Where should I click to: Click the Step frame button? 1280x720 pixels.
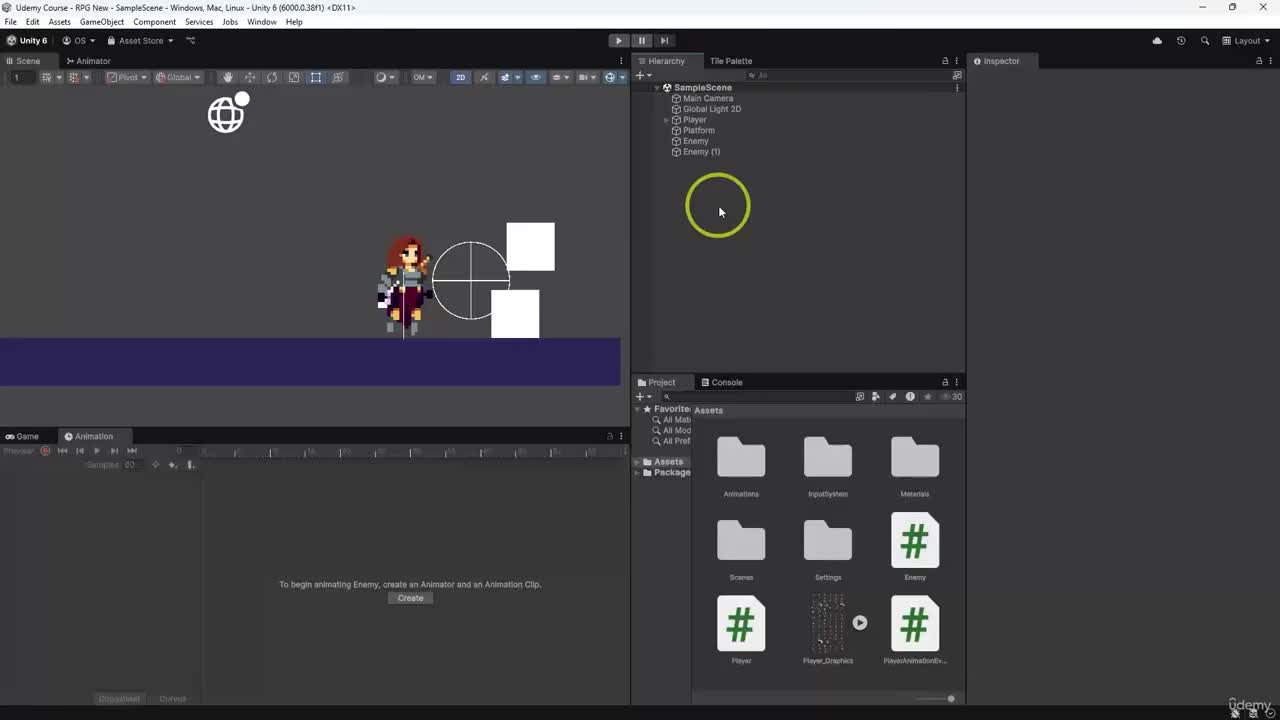pos(664,41)
